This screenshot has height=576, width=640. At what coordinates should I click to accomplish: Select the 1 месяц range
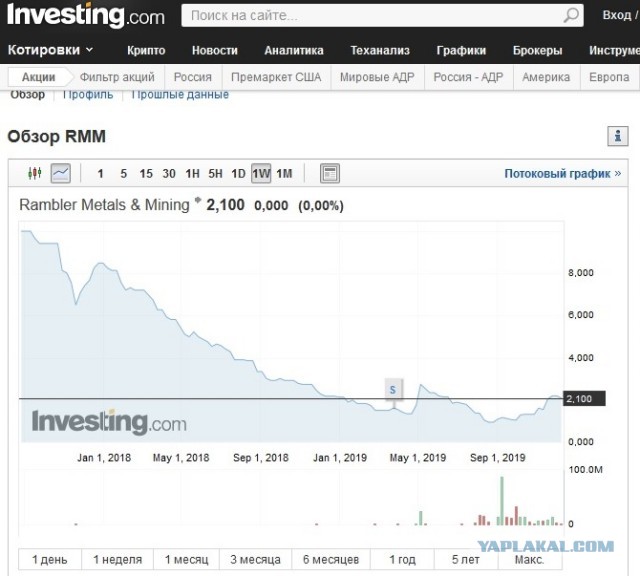pyautogui.click(x=187, y=559)
